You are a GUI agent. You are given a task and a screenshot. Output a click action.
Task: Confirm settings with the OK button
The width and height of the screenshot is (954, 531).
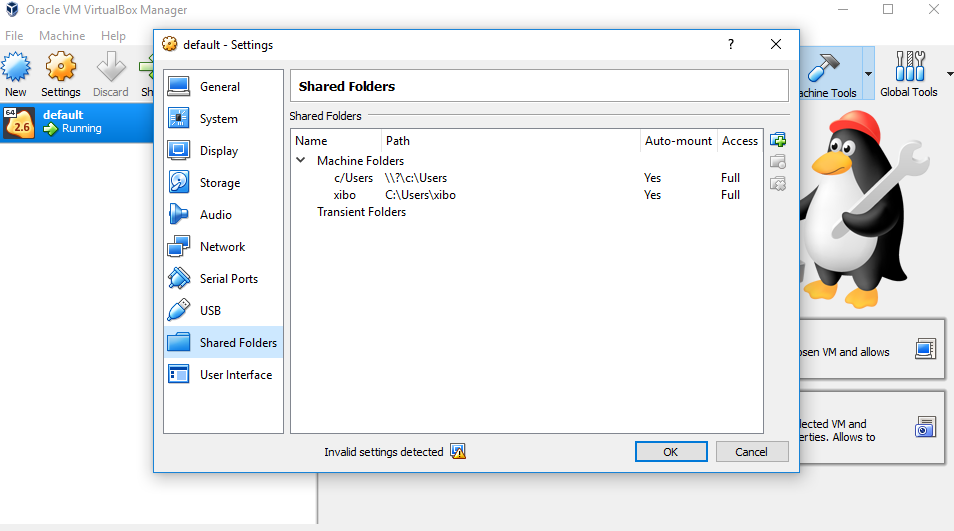[671, 451]
